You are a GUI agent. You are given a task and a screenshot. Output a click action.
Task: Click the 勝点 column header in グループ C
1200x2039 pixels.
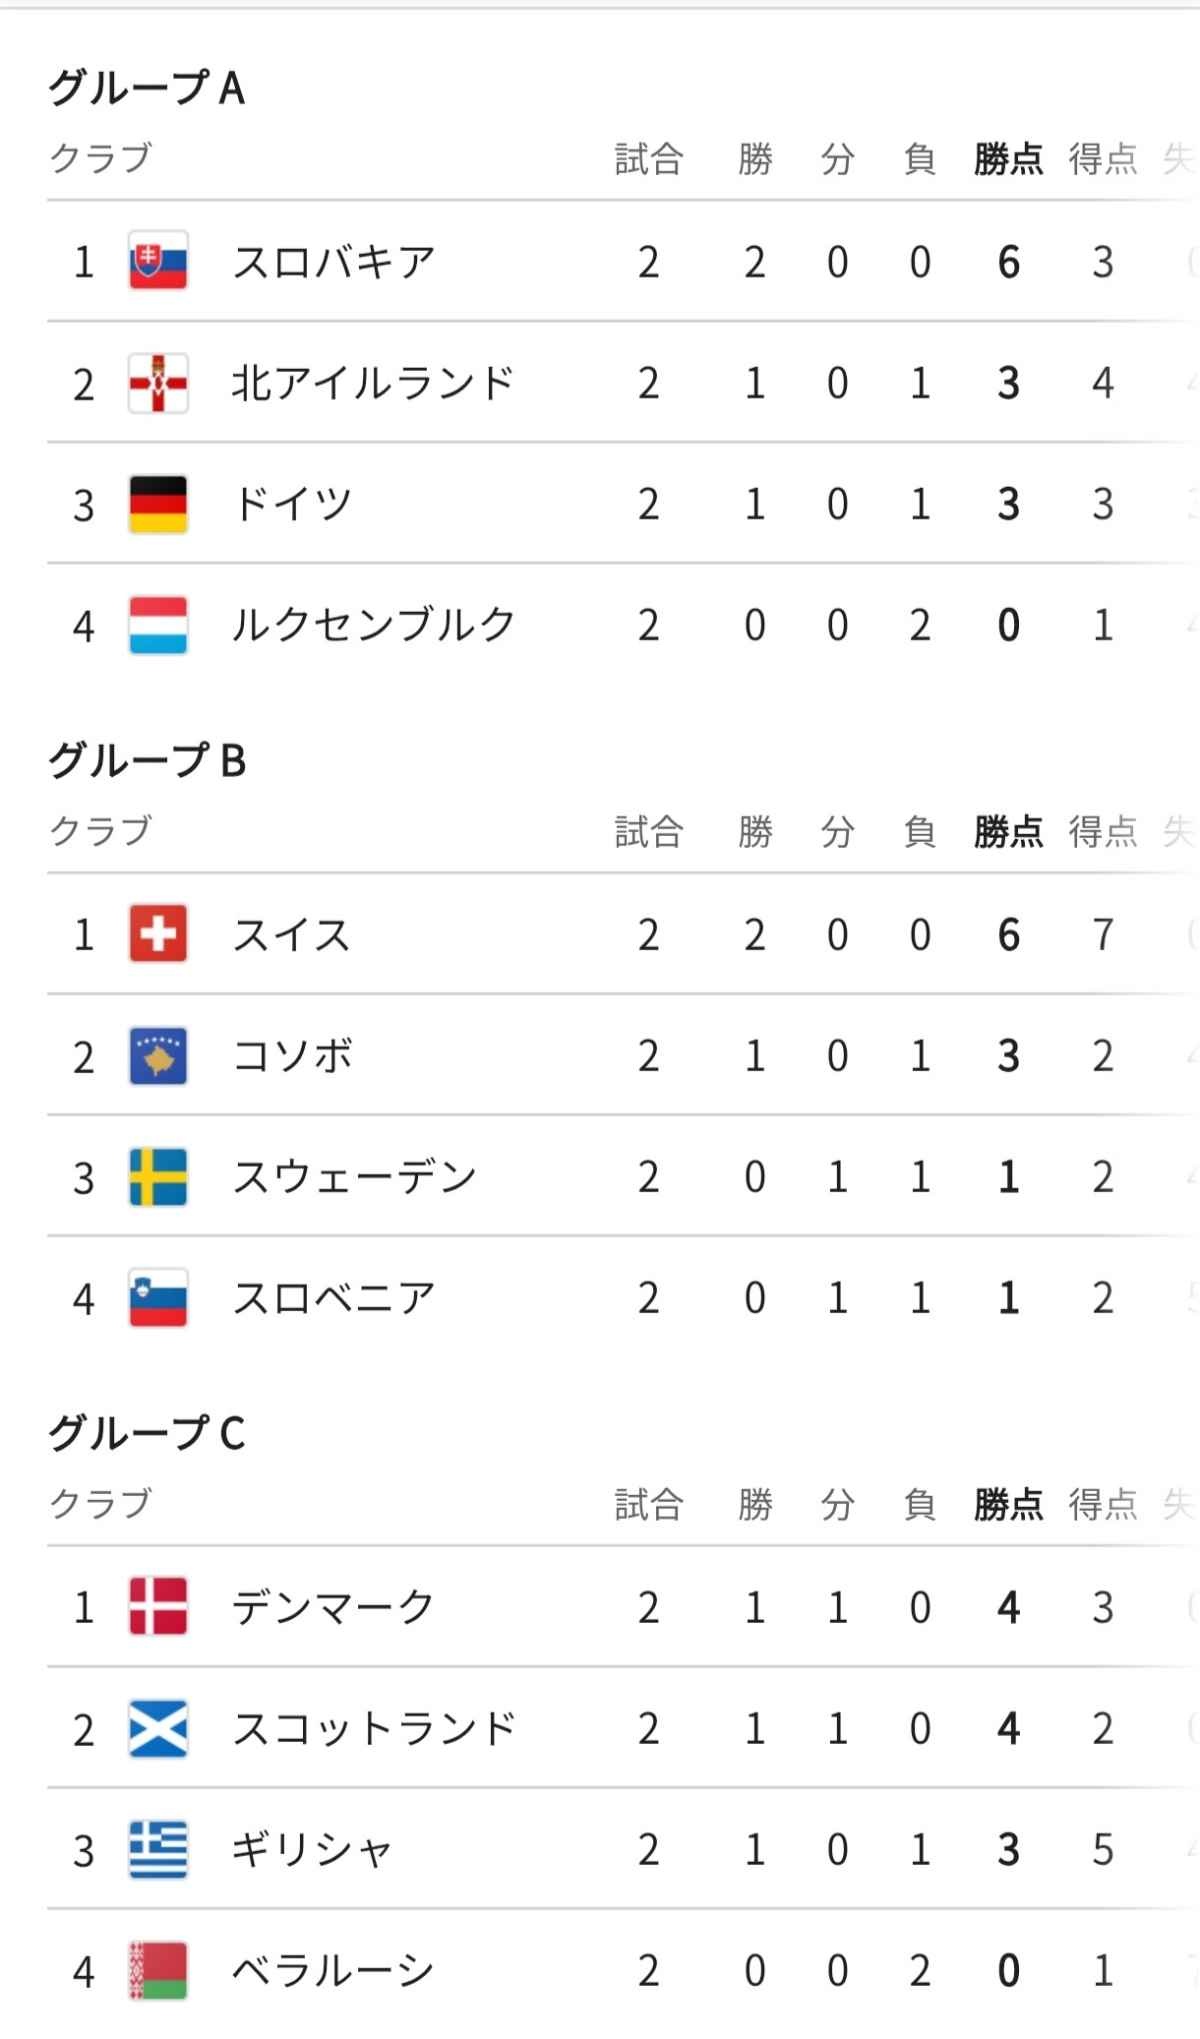click(1008, 1504)
